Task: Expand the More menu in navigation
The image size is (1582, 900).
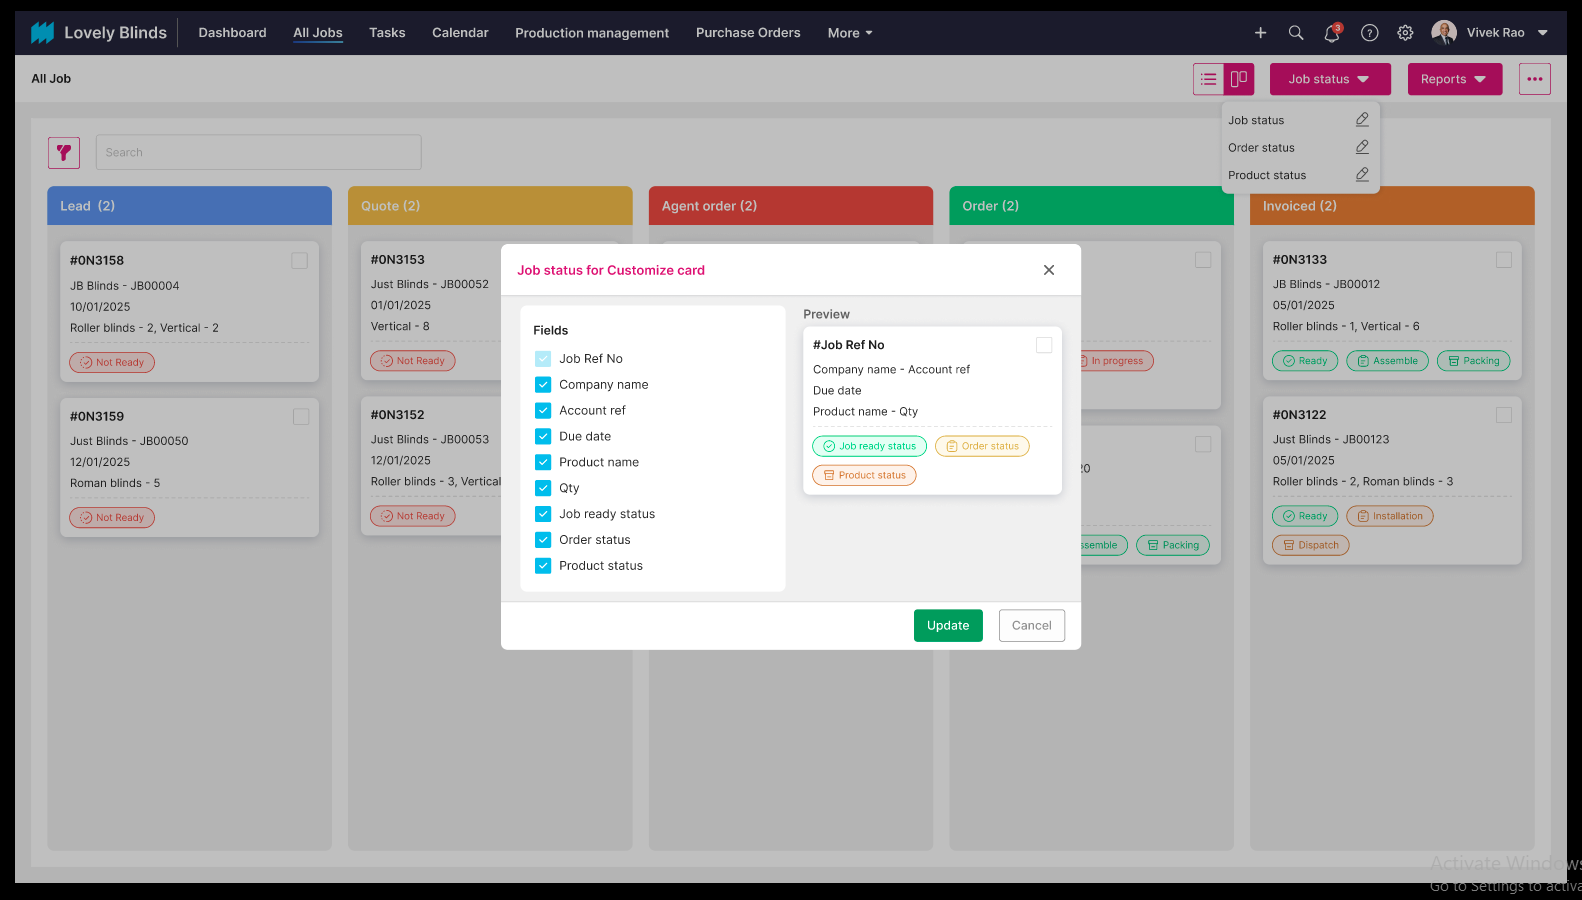Action: pos(849,33)
